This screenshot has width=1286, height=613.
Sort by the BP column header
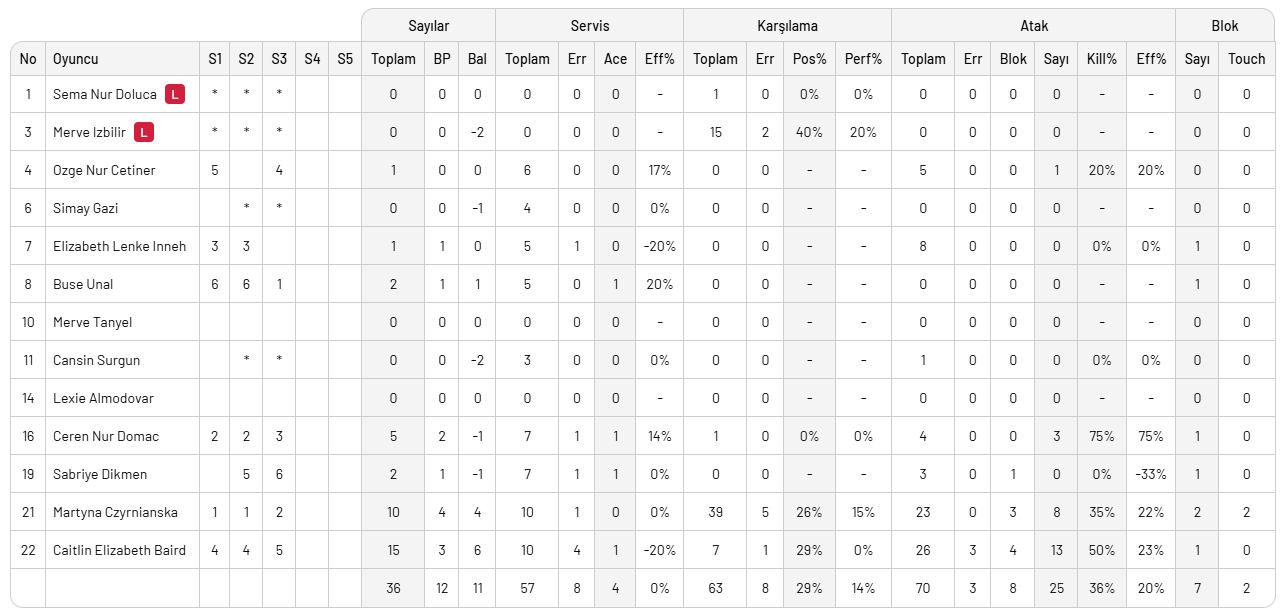click(441, 59)
